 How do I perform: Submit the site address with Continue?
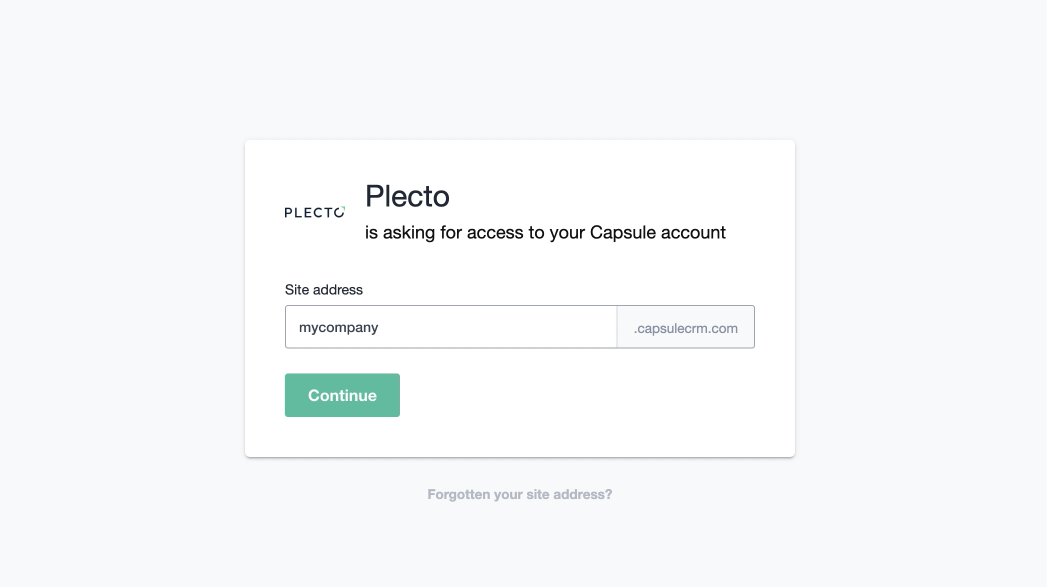point(342,395)
